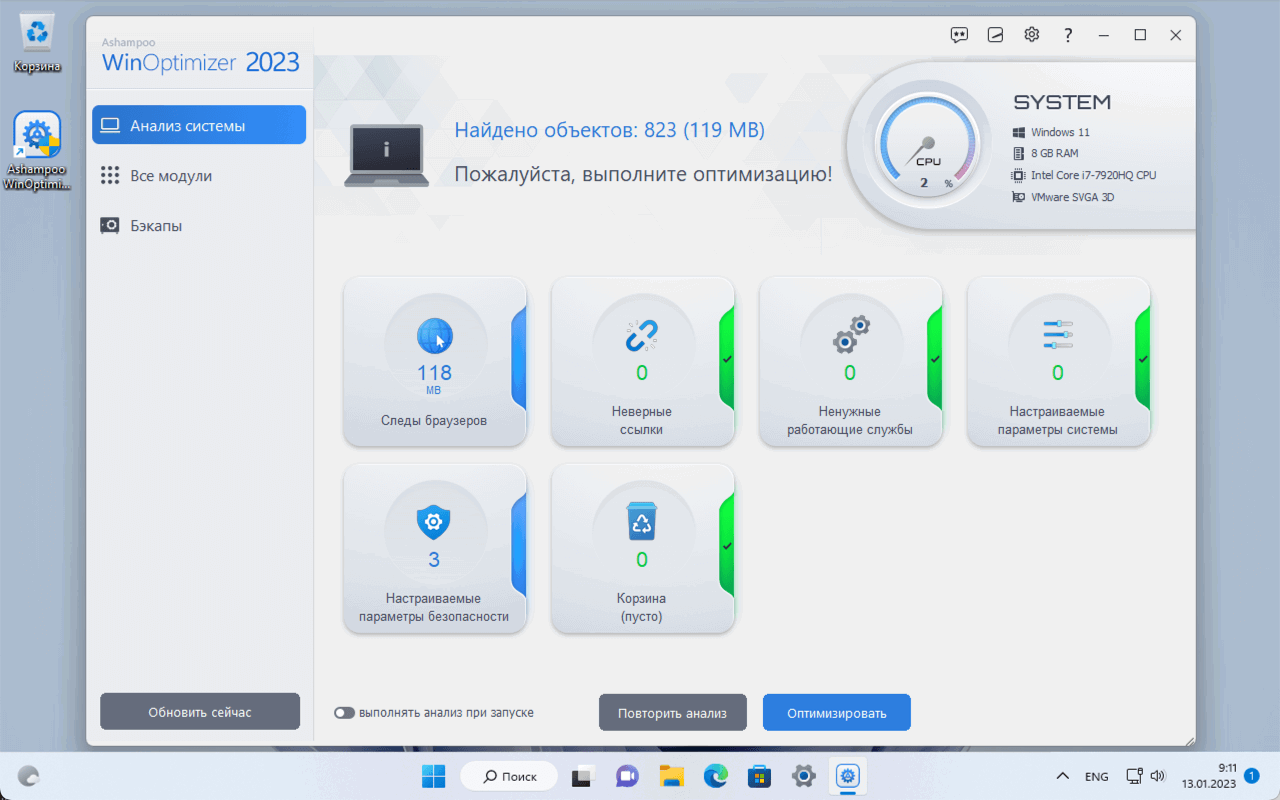
Task: Click the network icon in system tray
Action: click(1134, 776)
